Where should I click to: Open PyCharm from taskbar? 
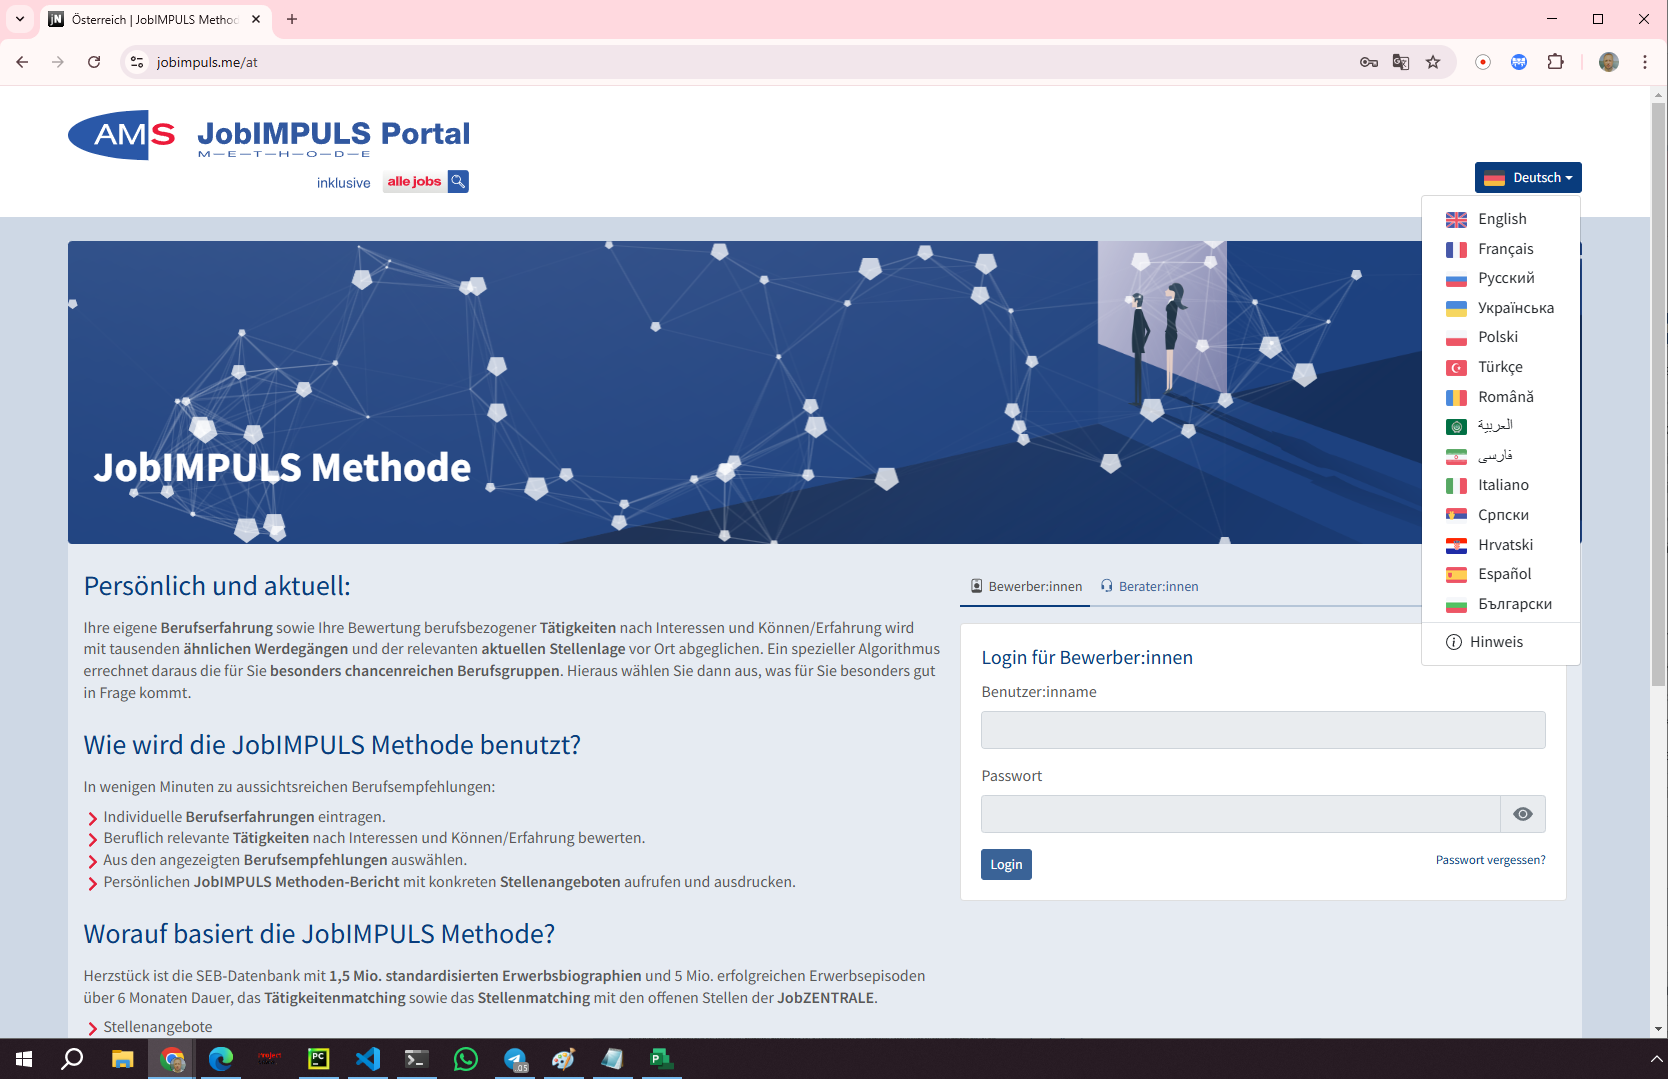[318, 1059]
